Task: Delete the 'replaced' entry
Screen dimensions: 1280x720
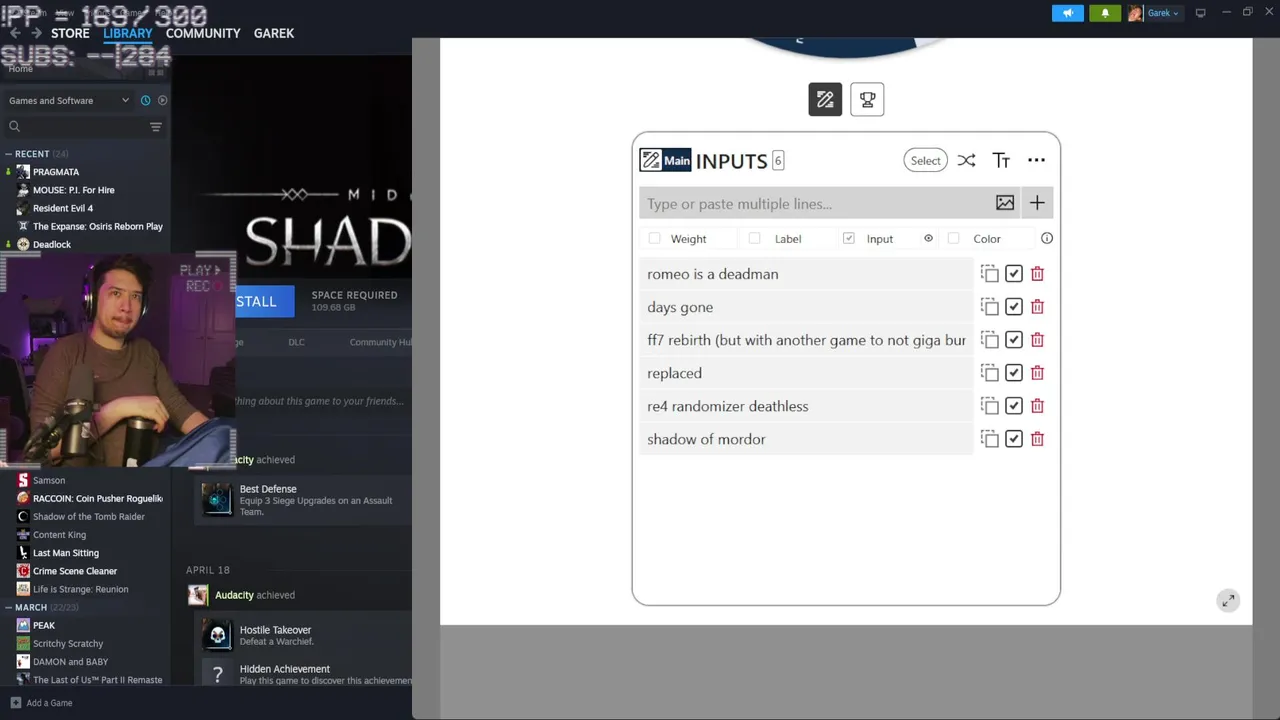Action: click(1037, 372)
